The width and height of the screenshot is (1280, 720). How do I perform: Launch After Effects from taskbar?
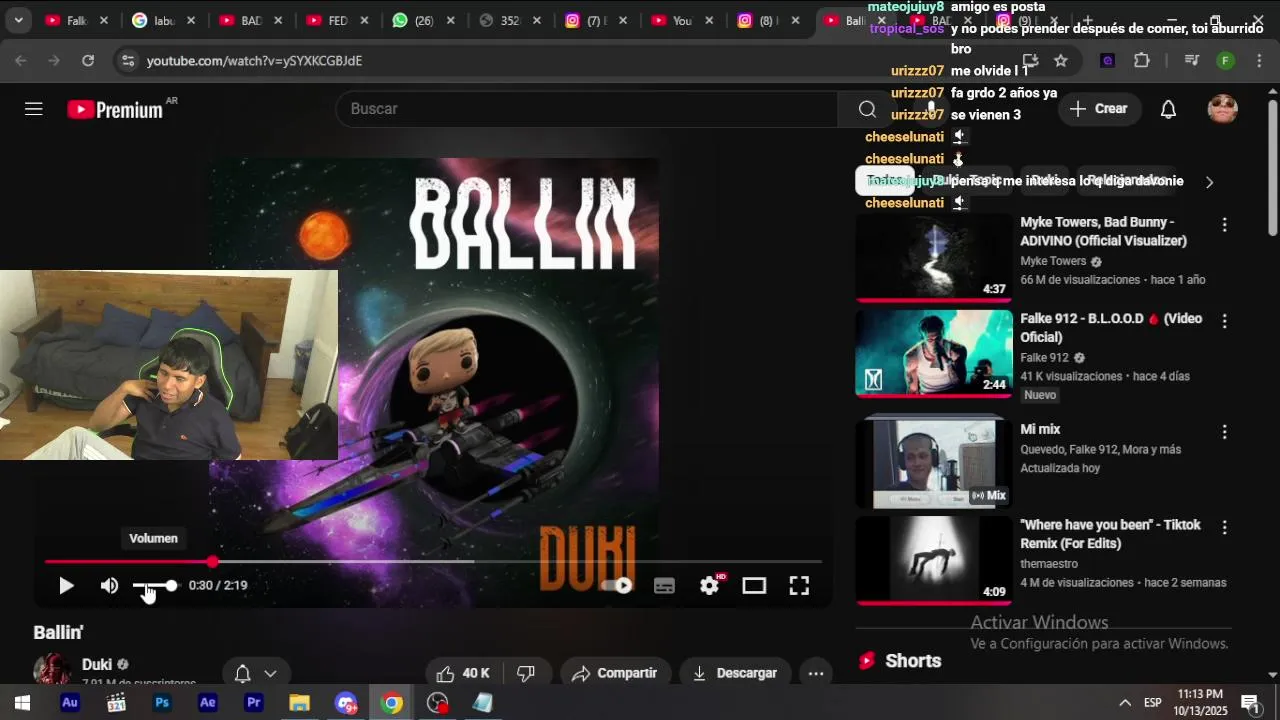click(x=208, y=703)
